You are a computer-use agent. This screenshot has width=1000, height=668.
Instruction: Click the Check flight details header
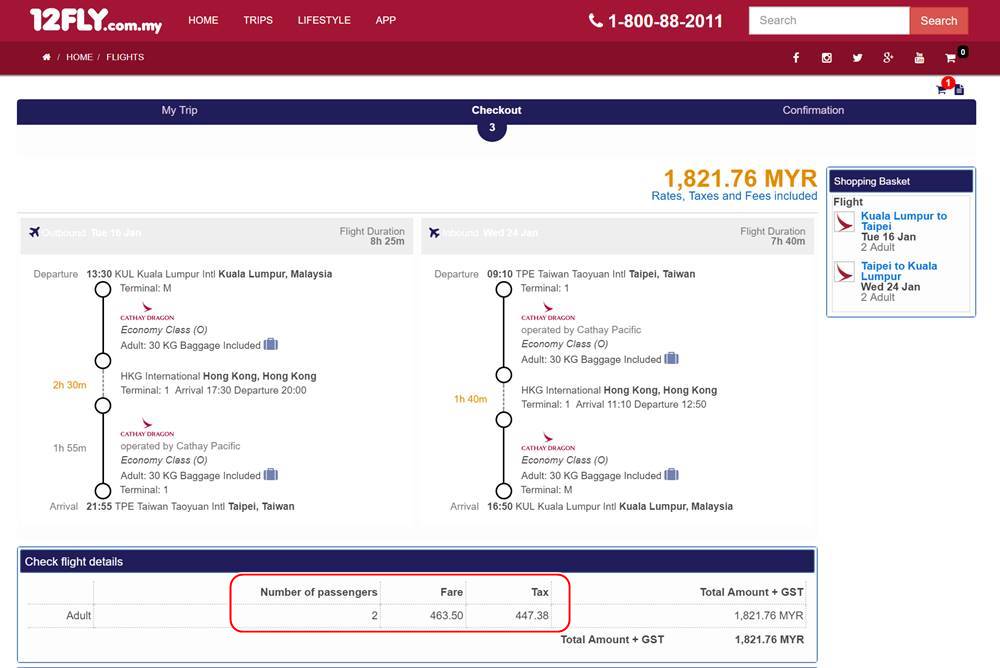417,561
